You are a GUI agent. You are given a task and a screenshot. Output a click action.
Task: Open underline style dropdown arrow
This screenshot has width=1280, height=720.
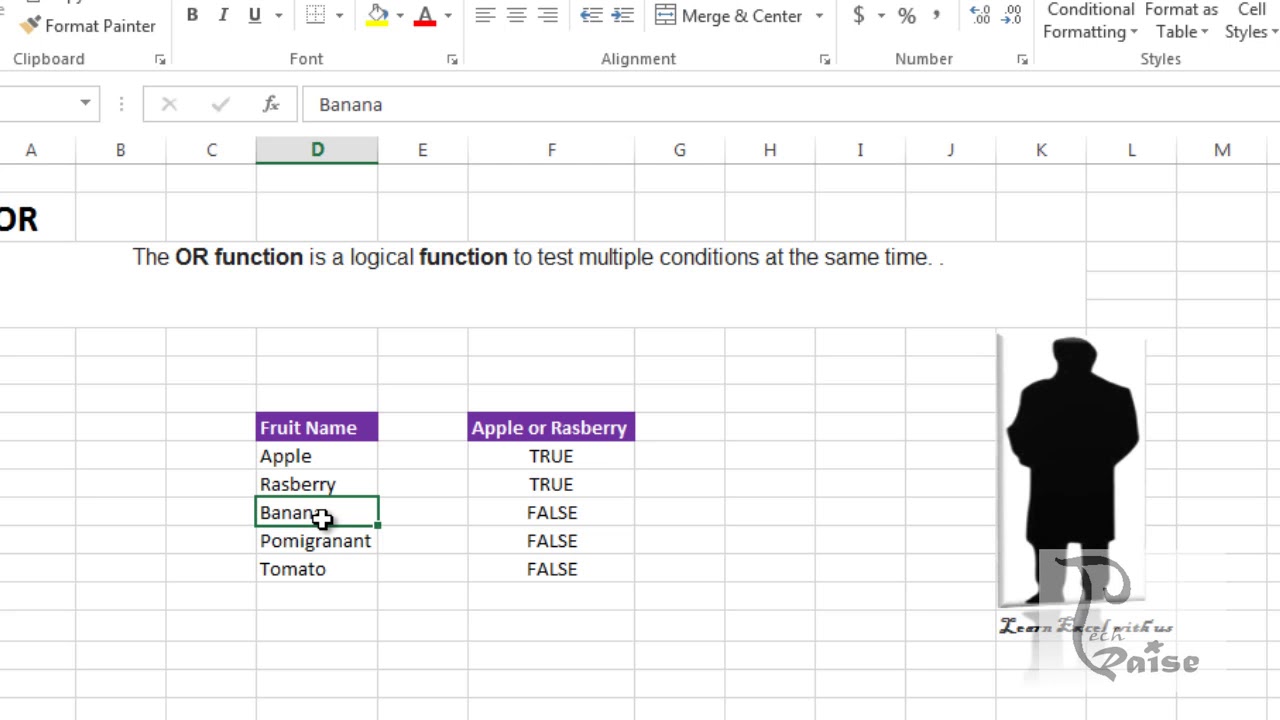279,15
